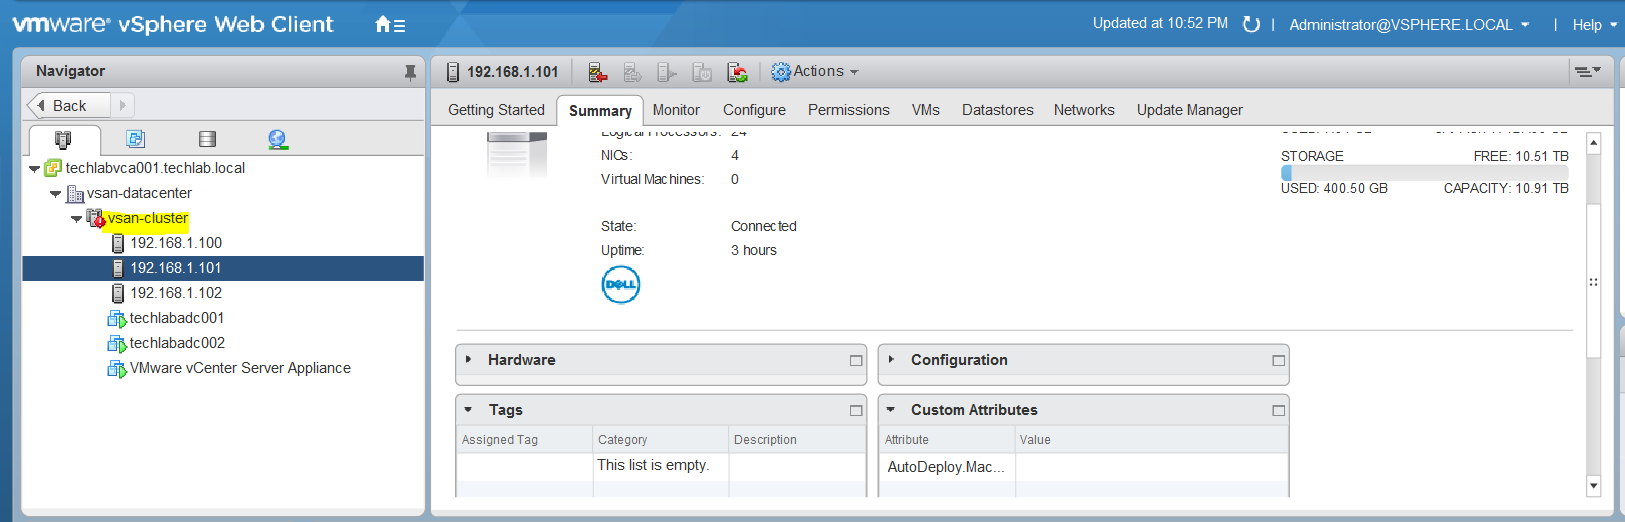
Task: Select the highlighted vsan-cluster item
Action: pos(147,218)
